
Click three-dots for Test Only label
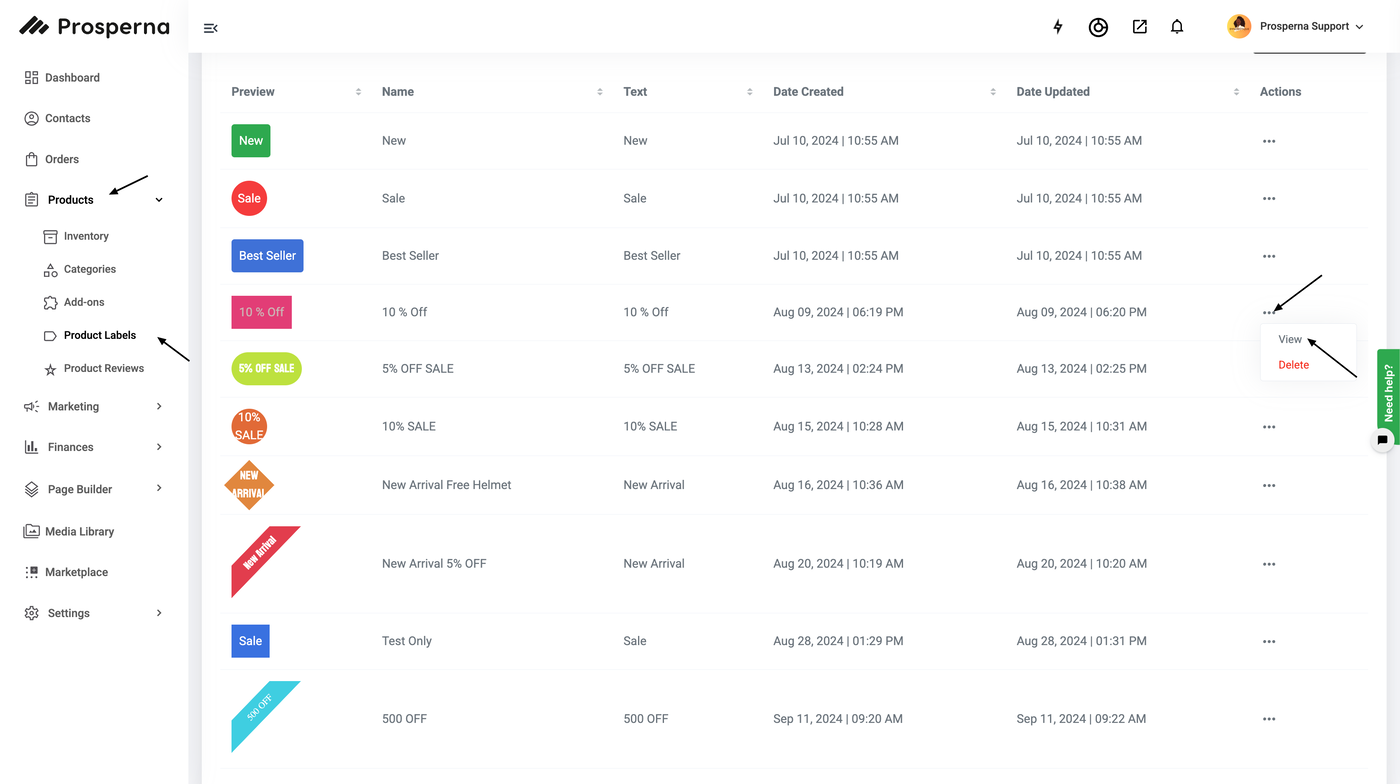point(1269,642)
